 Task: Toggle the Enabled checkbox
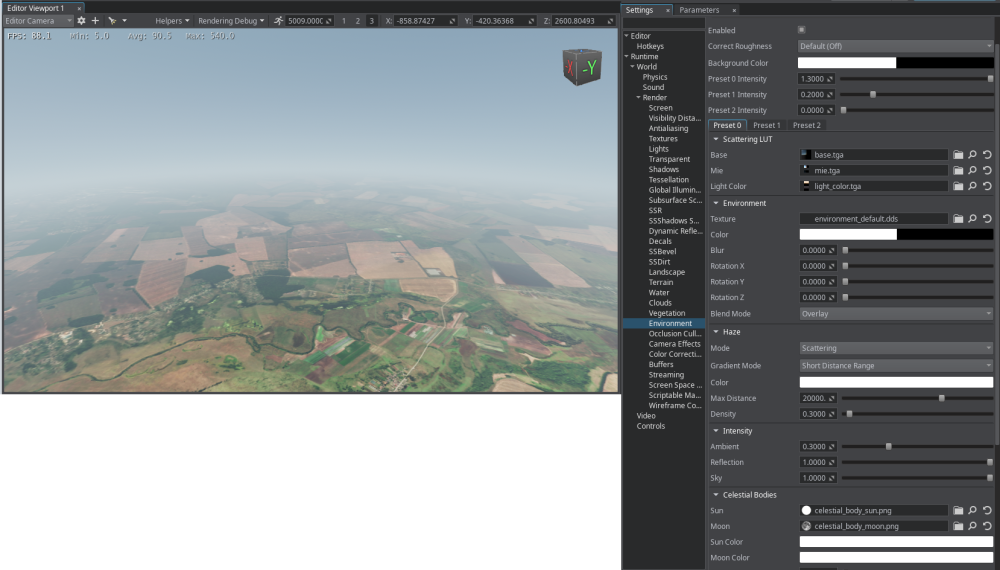[802, 30]
